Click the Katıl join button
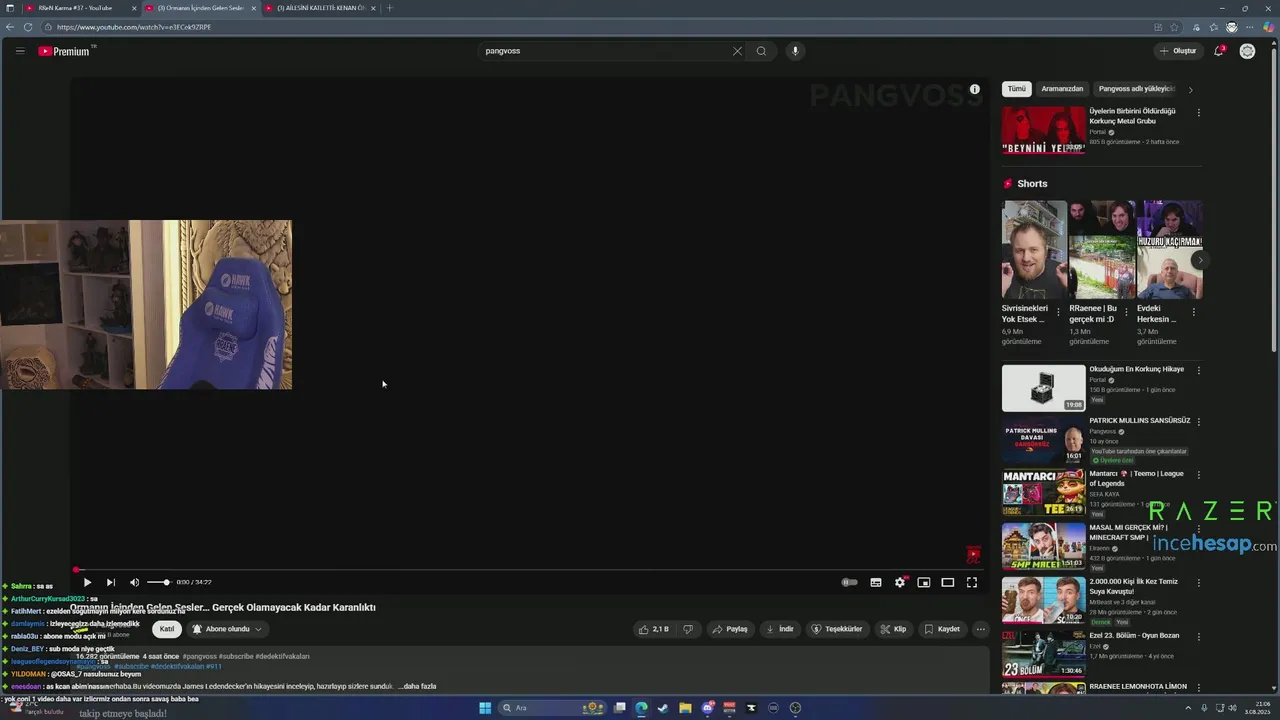 point(167,629)
